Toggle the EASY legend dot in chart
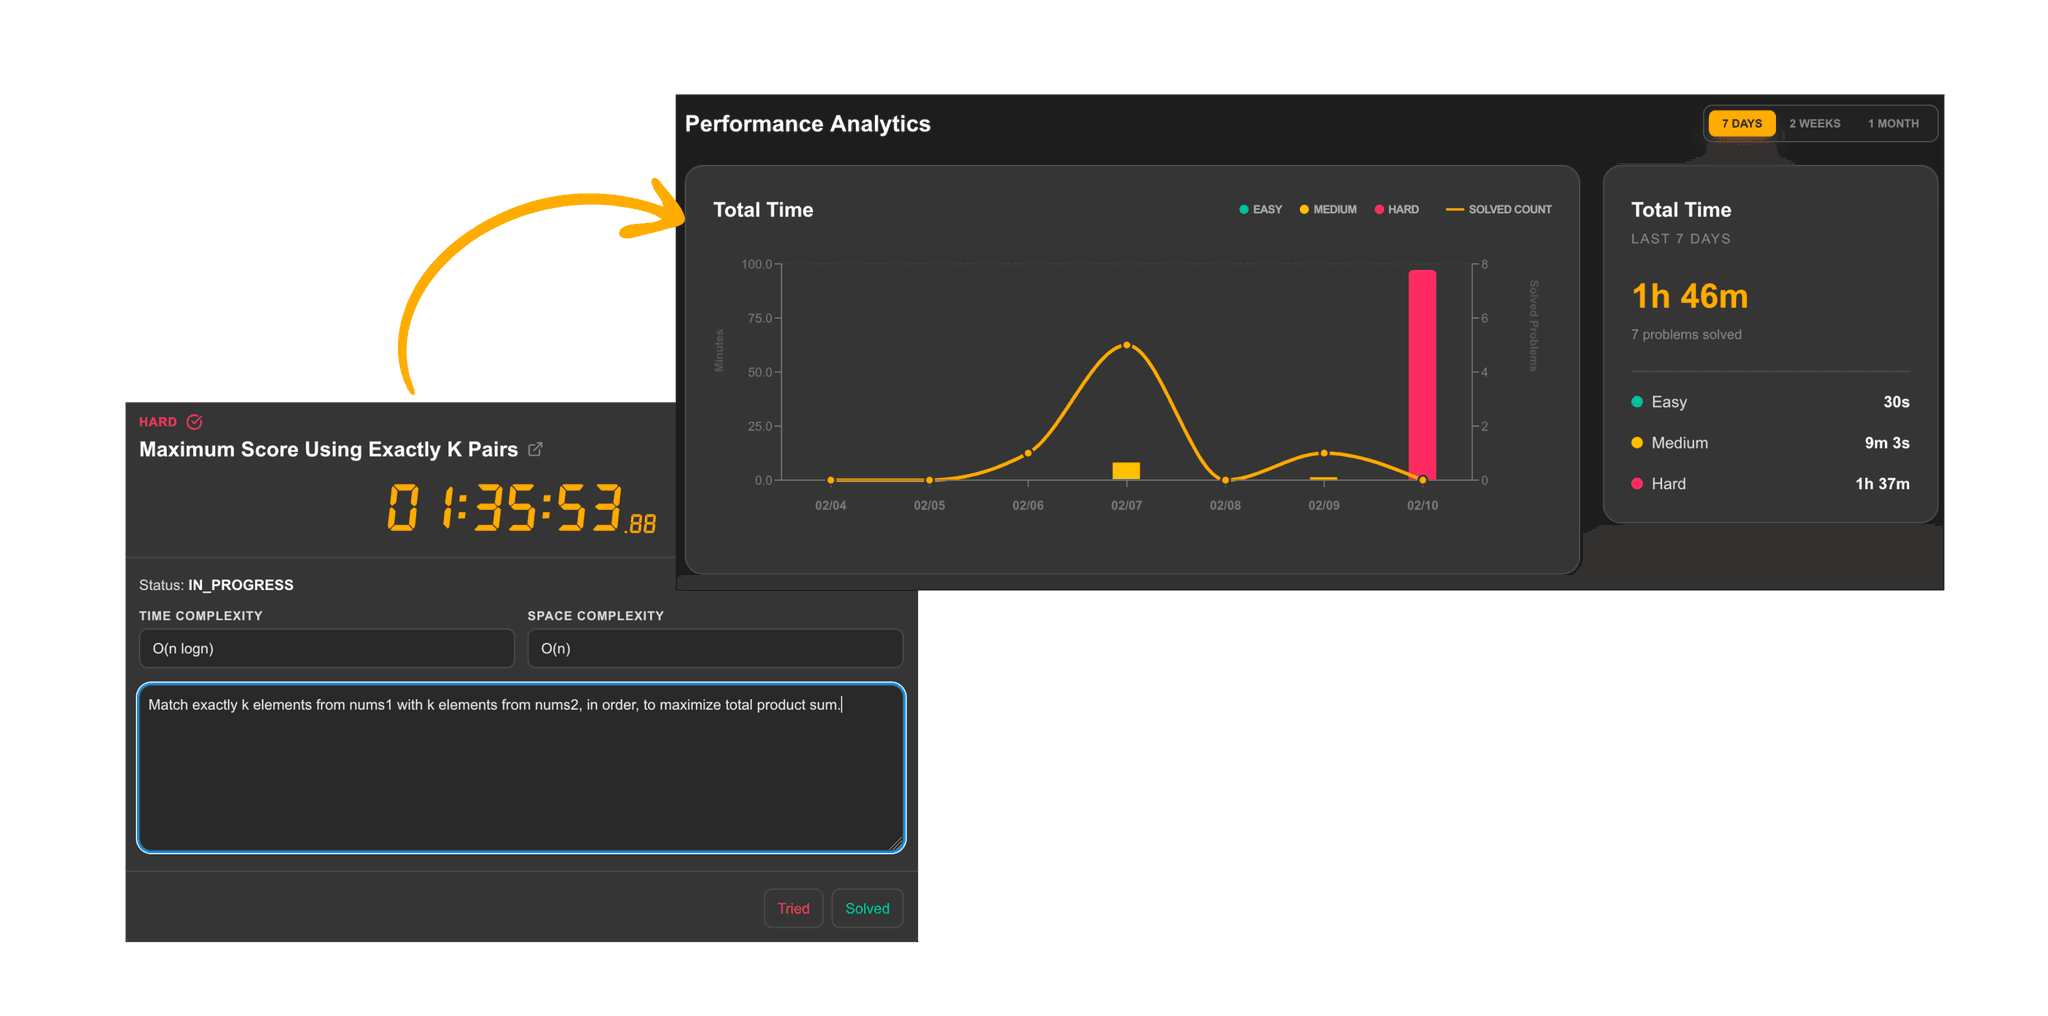2048x1016 pixels. (x=1243, y=210)
